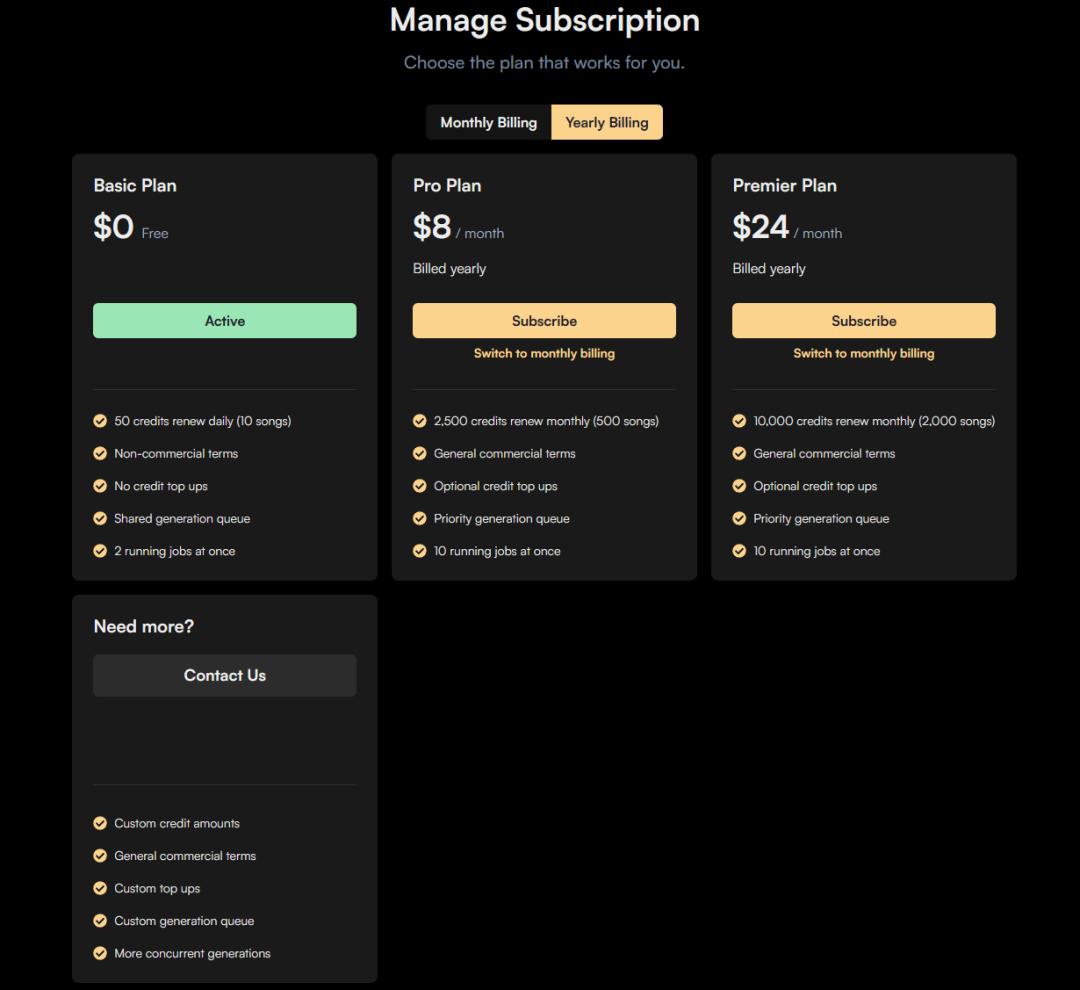Click the Pro Plan $8 price
The image size is (1080, 990).
pyautogui.click(x=432, y=227)
